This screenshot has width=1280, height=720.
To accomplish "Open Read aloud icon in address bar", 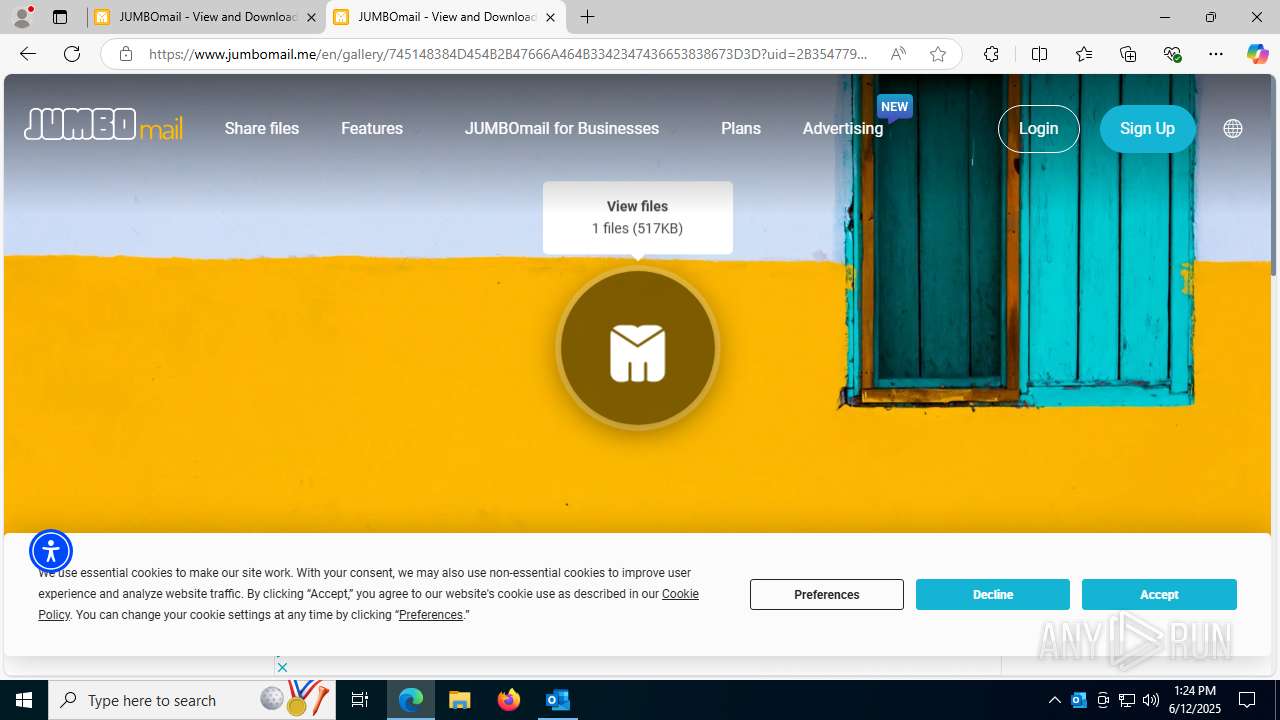I will [x=898, y=54].
